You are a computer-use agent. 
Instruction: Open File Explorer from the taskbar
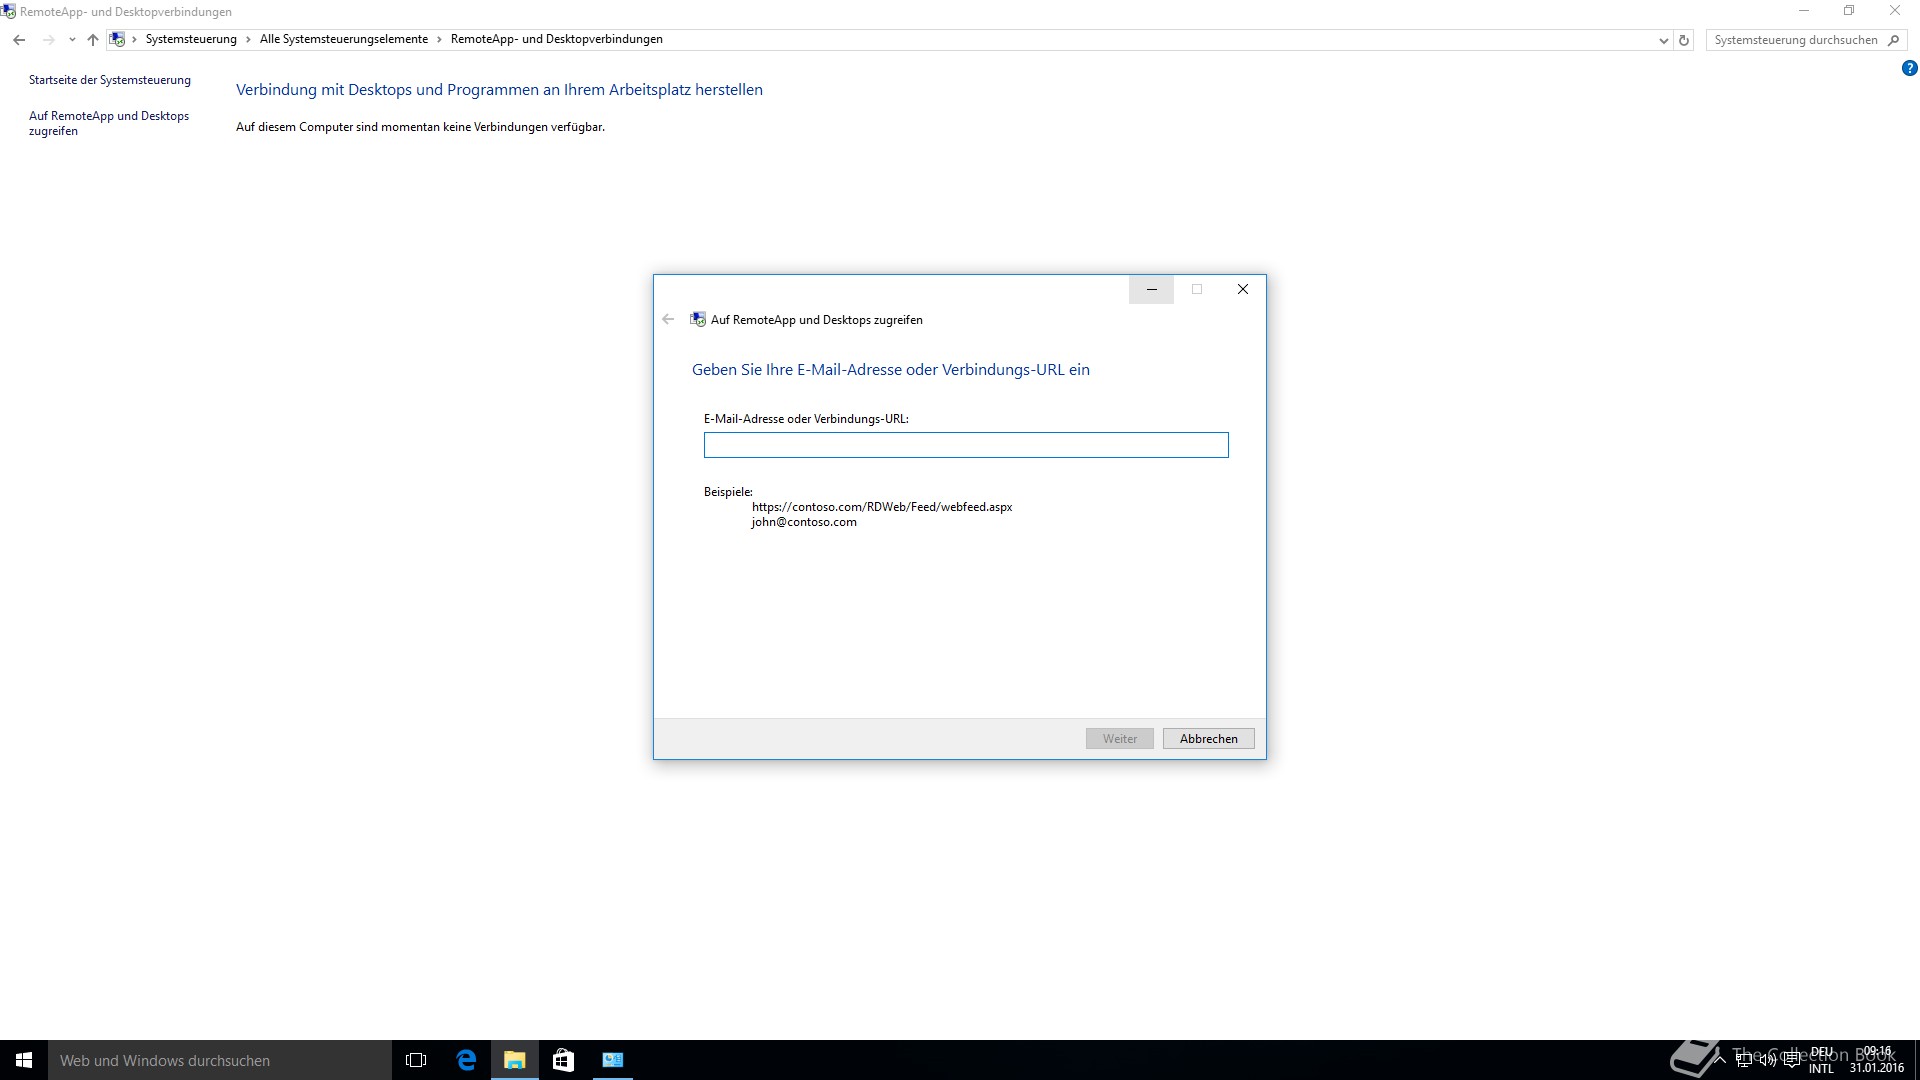click(x=515, y=1060)
